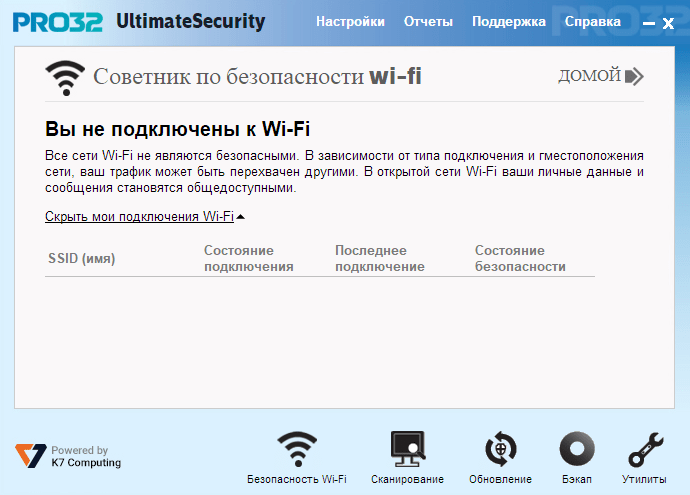Click the PRO32 logo in header

coord(58,22)
